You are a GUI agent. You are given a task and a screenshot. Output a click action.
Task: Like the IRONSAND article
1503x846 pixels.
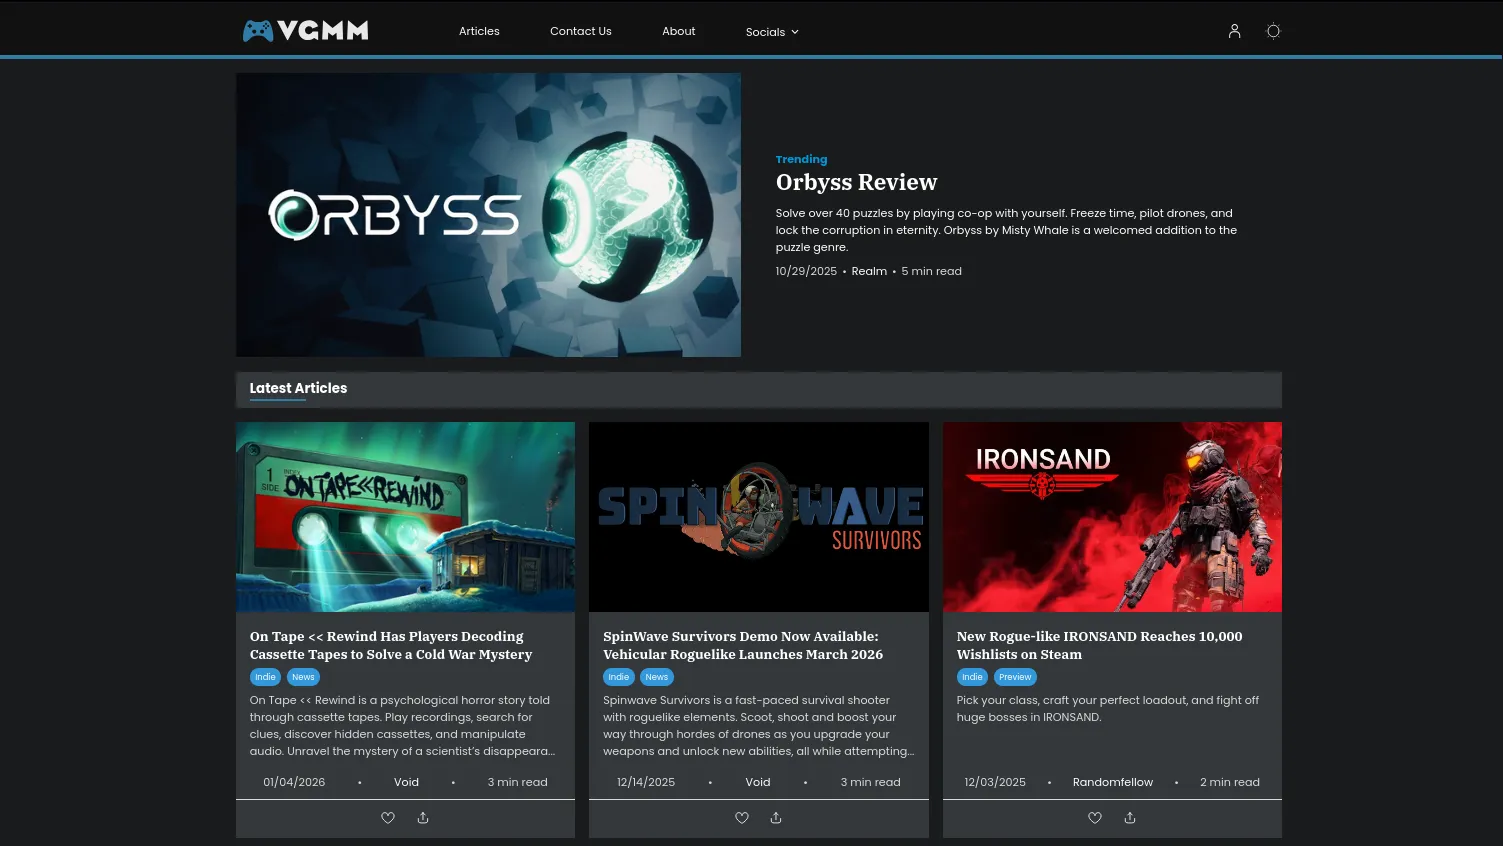pyautogui.click(x=1095, y=818)
